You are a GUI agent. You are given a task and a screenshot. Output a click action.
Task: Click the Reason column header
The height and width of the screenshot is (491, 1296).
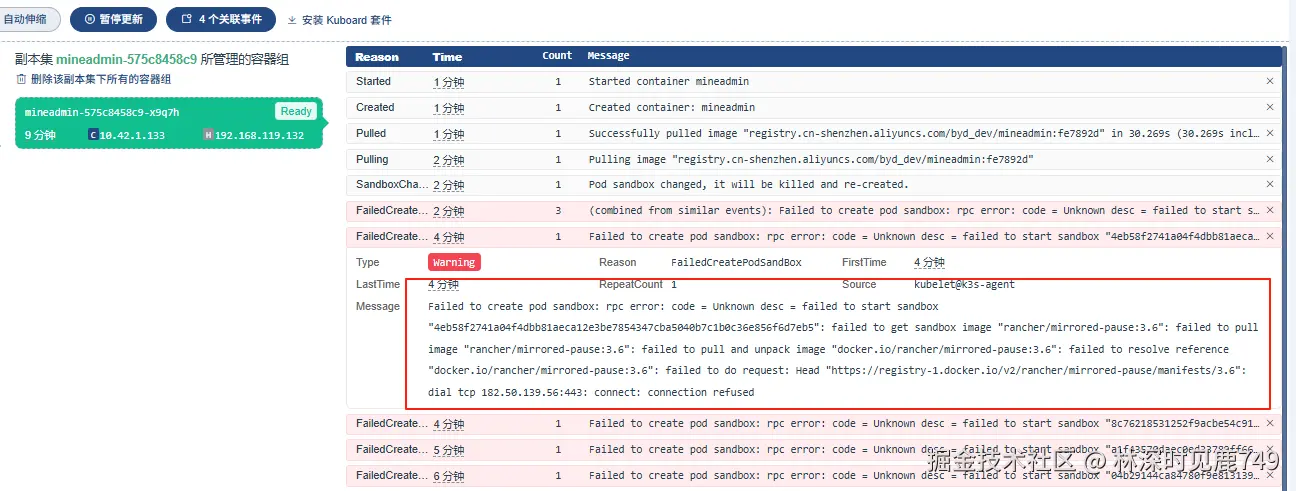coord(377,57)
